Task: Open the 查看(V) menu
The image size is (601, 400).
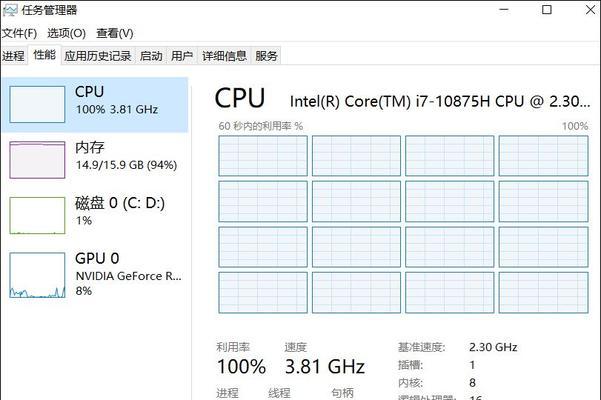Action: [115, 33]
